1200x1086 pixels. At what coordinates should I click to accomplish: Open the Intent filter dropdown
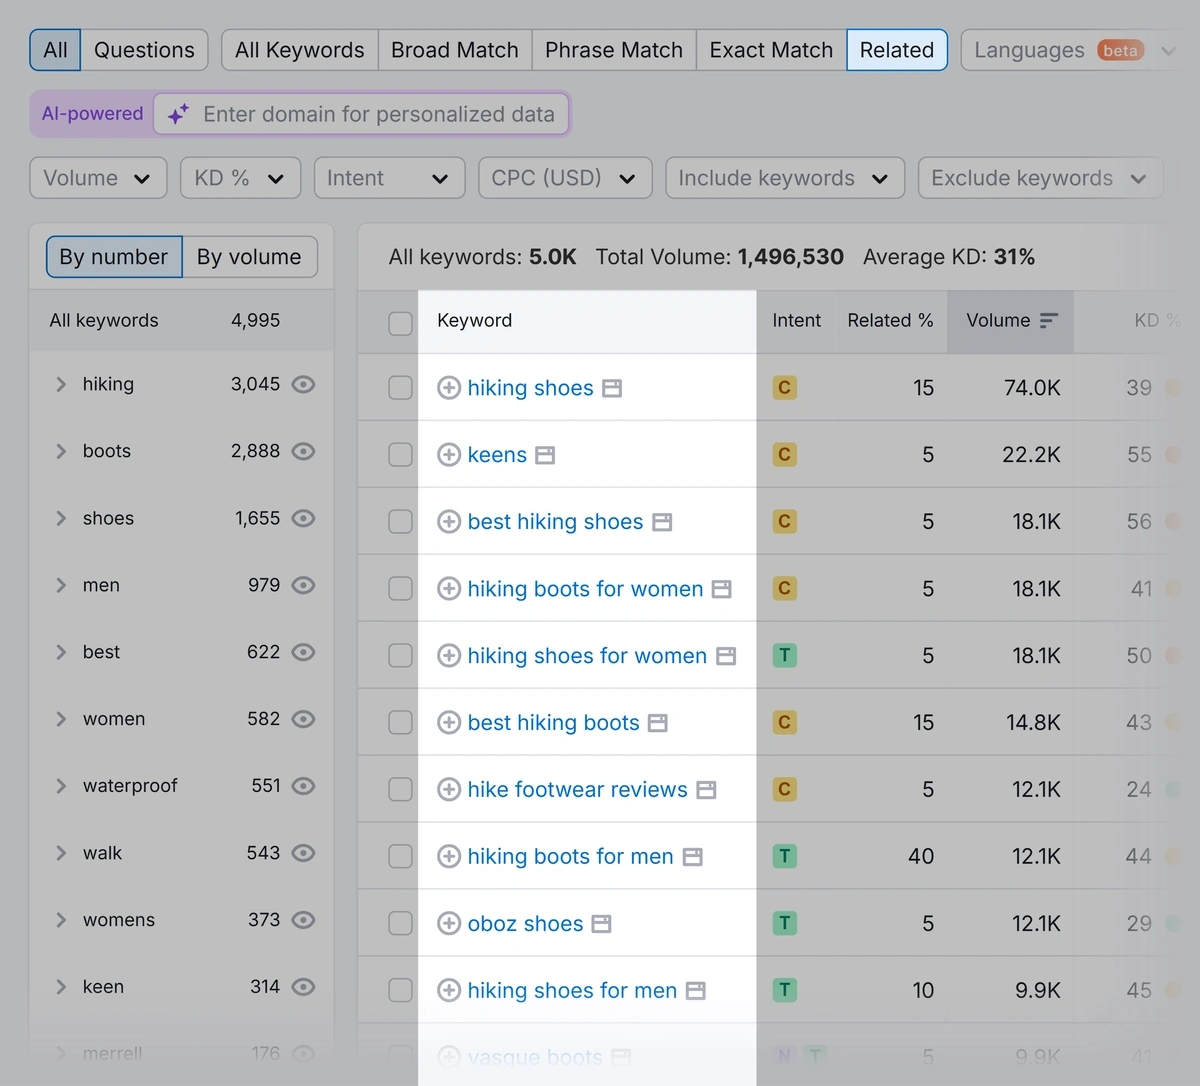(x=389, y=178)
